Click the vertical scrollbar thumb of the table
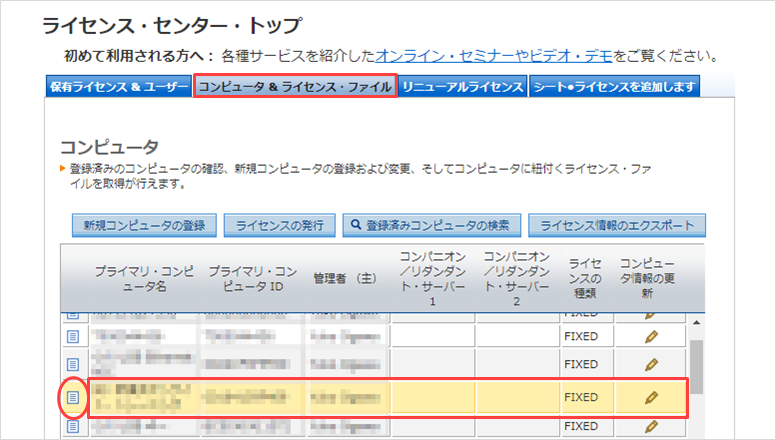This screenshot has height=440, width=776. pos(696,367)
